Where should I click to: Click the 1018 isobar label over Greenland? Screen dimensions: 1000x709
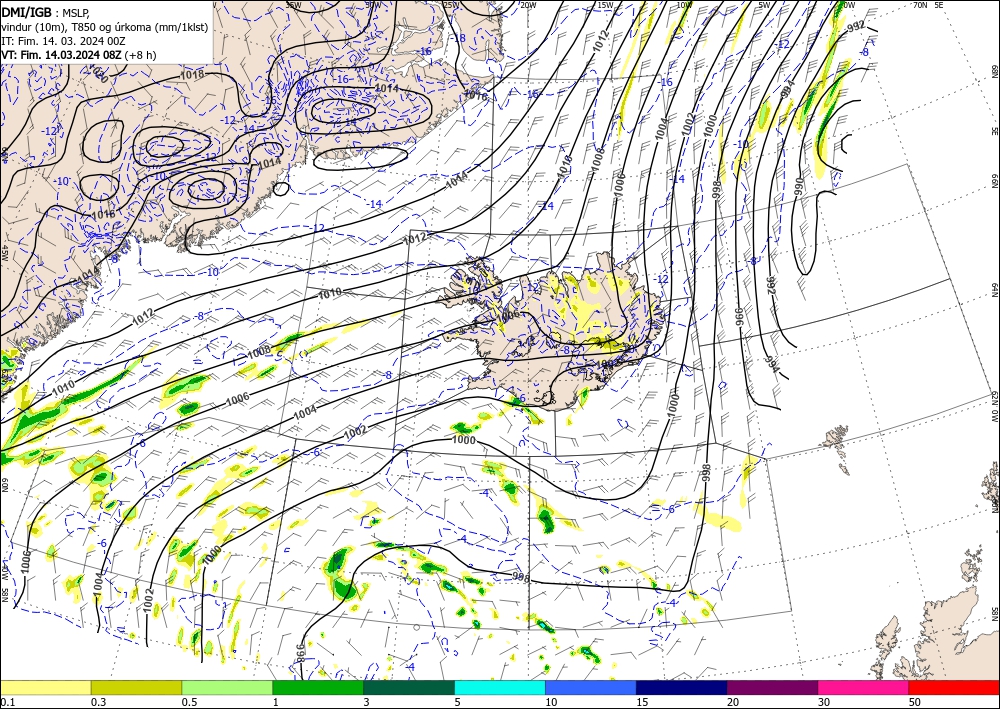click(192, 75)
